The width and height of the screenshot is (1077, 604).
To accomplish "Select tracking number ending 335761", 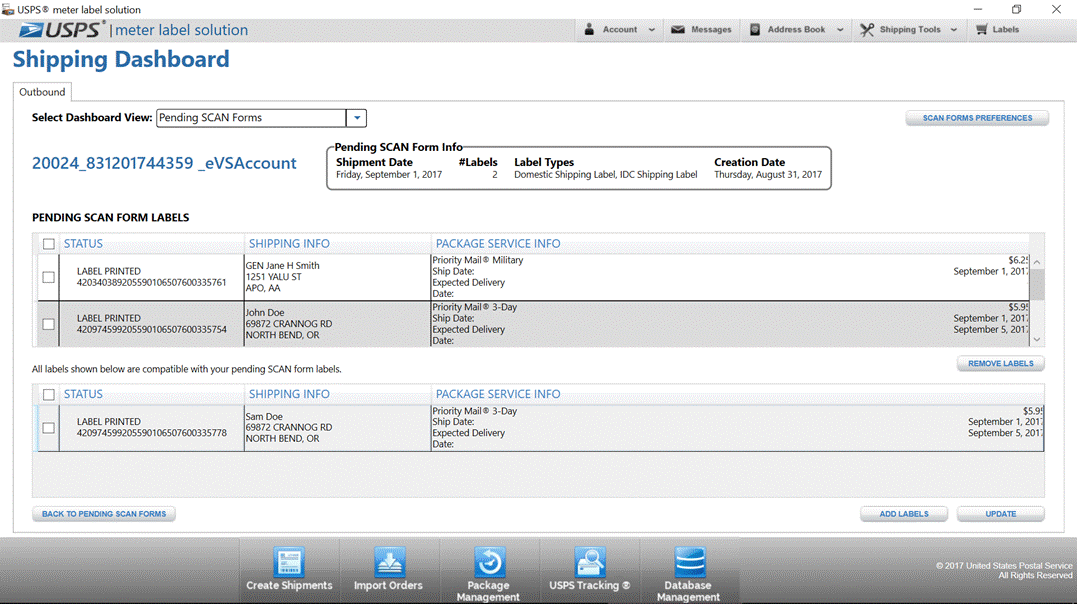I will tap(152, 282).
